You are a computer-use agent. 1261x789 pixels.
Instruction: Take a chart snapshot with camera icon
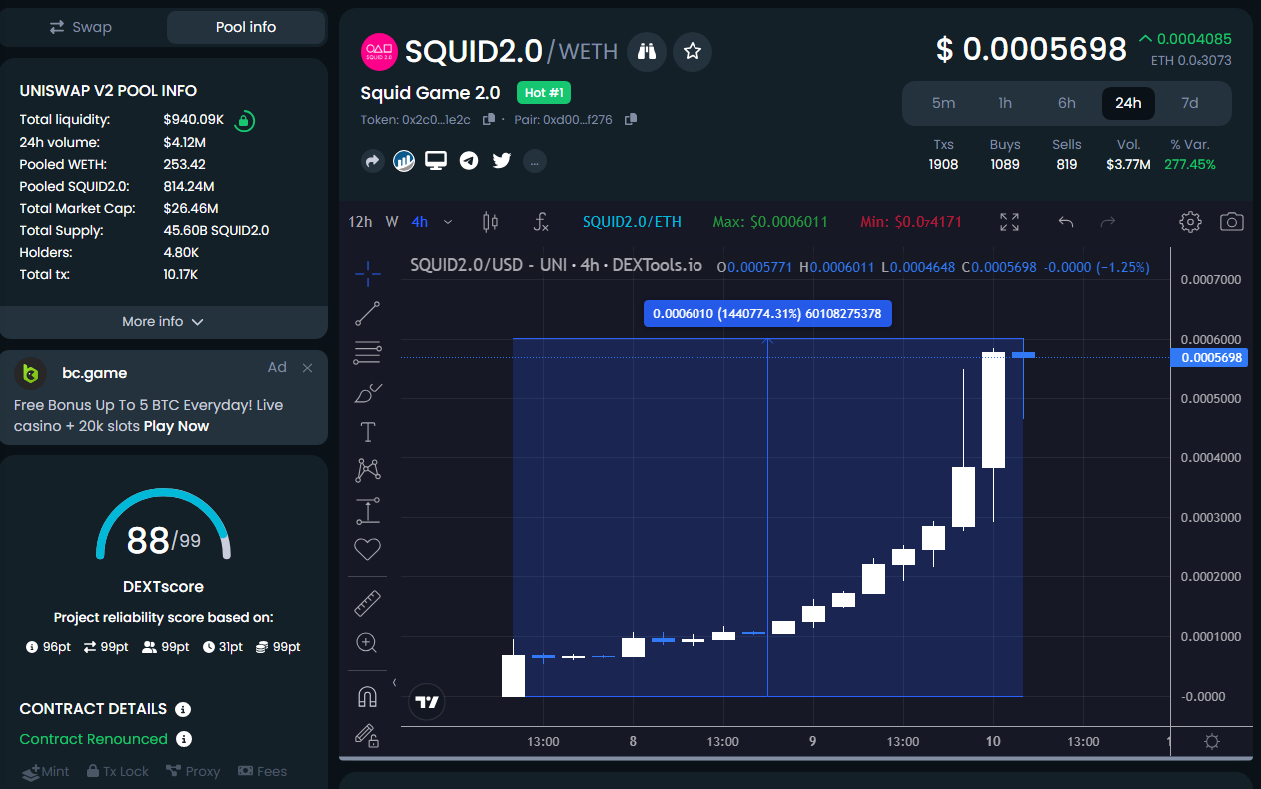[x=1231, y=222]
